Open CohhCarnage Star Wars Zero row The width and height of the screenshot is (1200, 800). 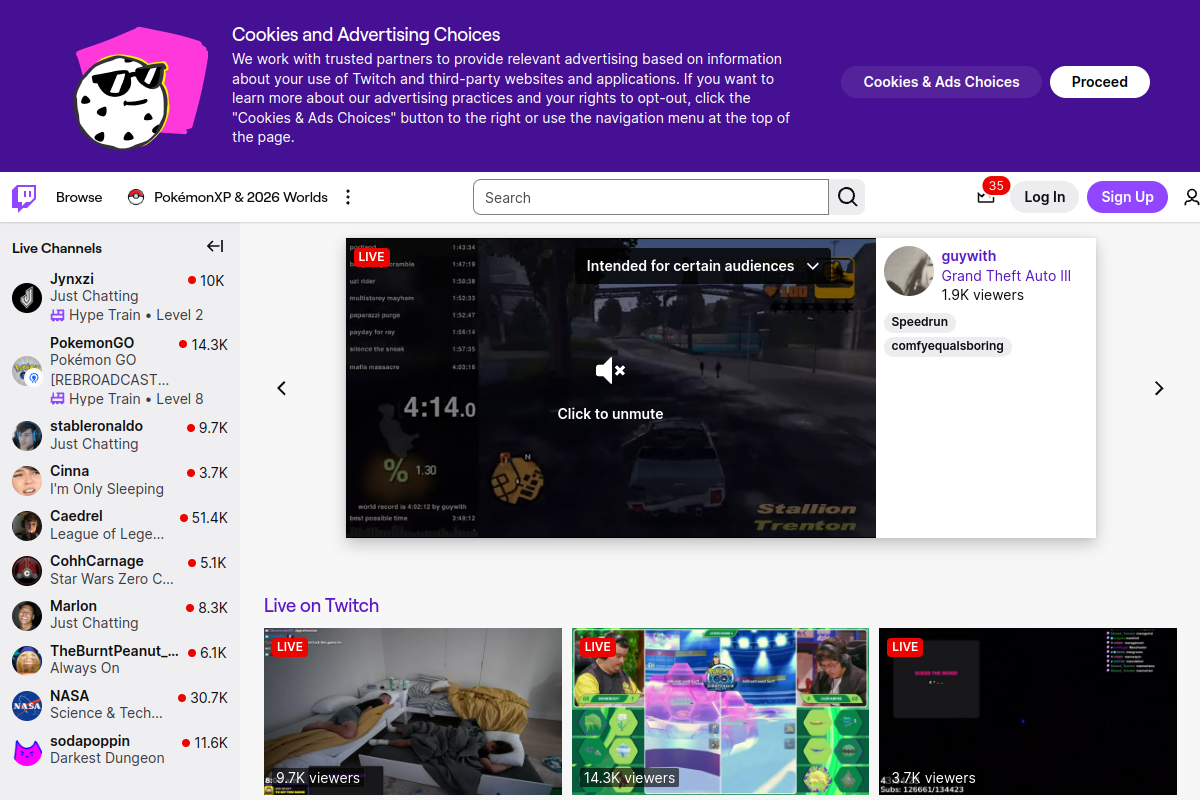coord(120,570)
